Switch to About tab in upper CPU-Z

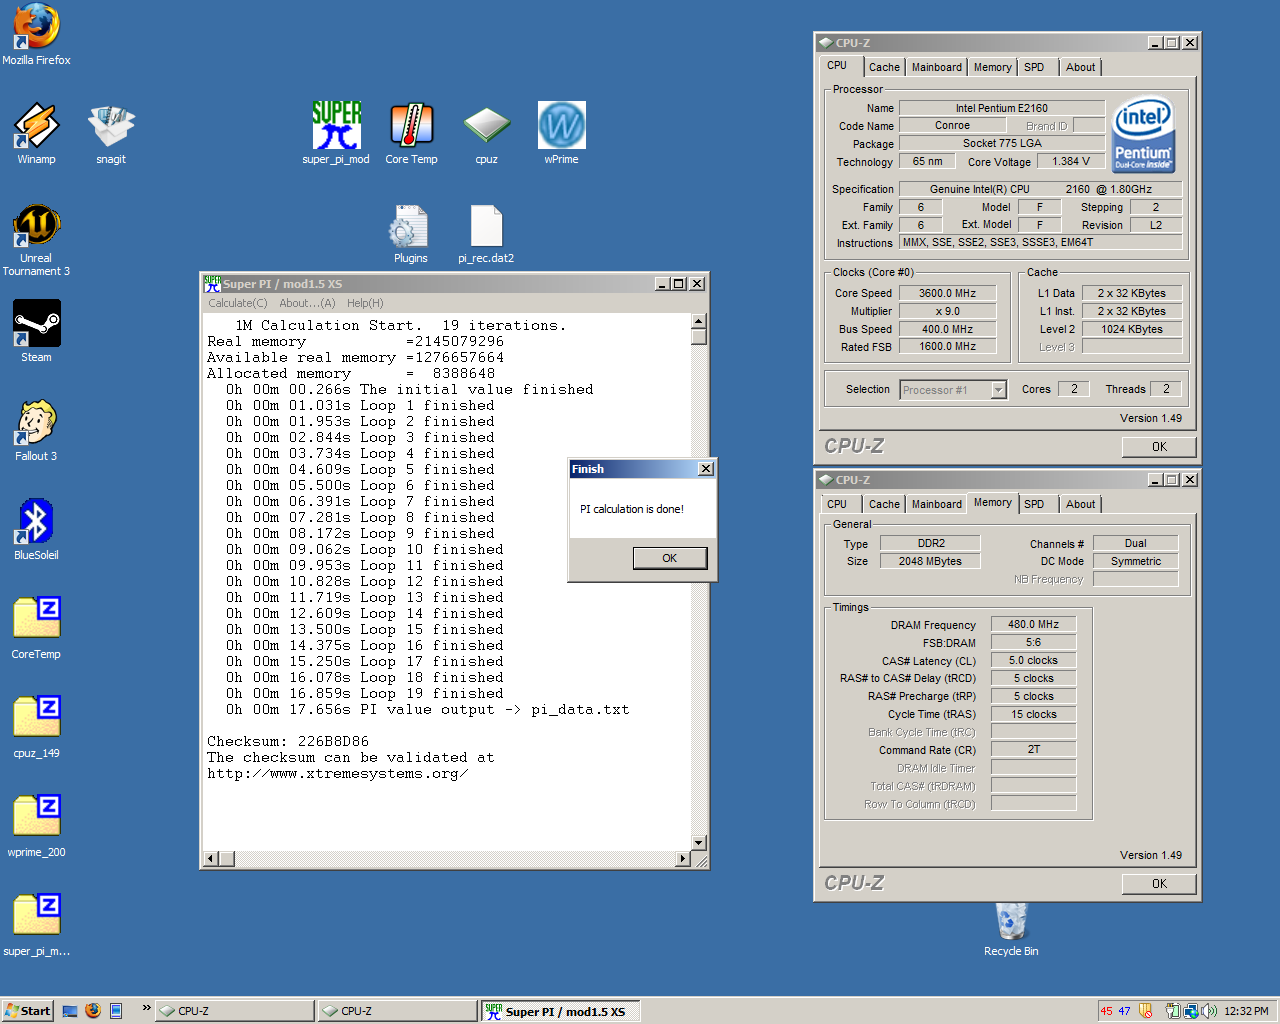point(1080,67)
